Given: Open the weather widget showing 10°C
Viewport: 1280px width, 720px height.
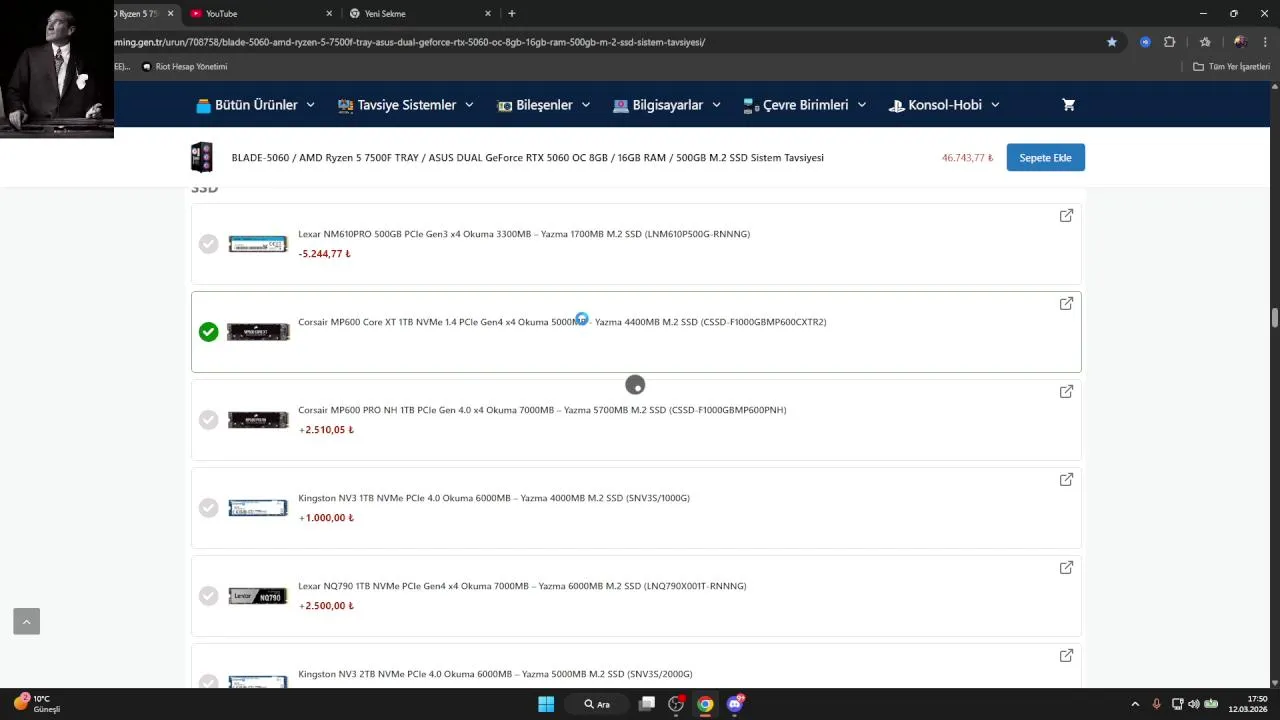Looking at the screenshot, I should coord(37,704).
